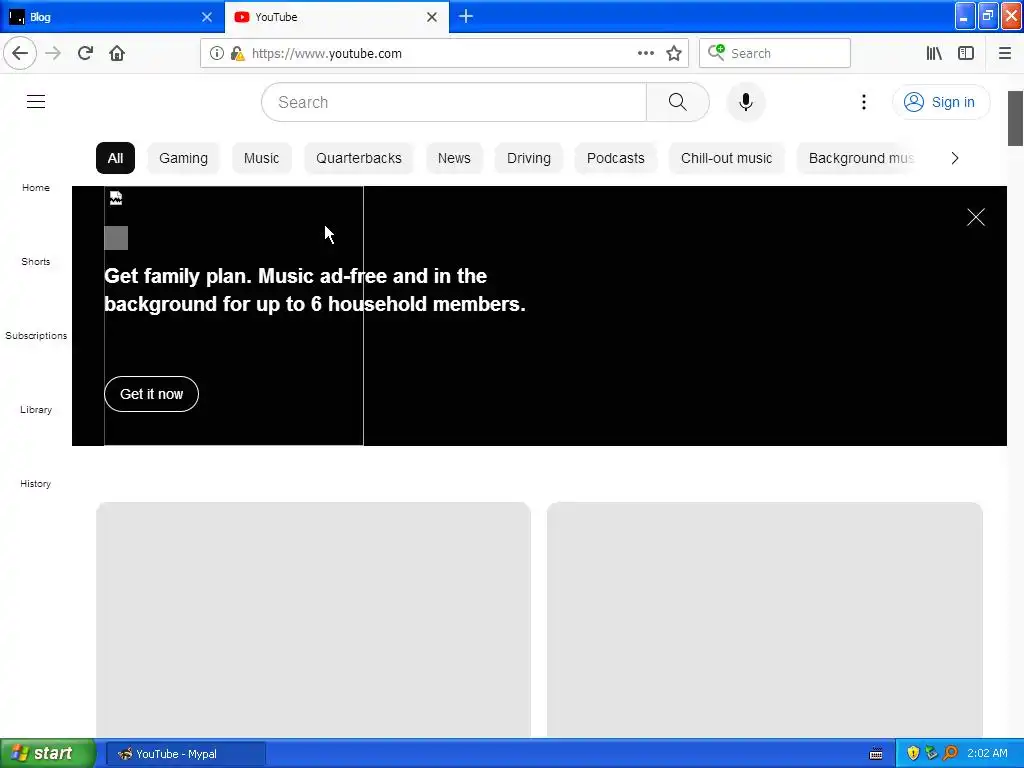Click Get it now button

[152, 394]
